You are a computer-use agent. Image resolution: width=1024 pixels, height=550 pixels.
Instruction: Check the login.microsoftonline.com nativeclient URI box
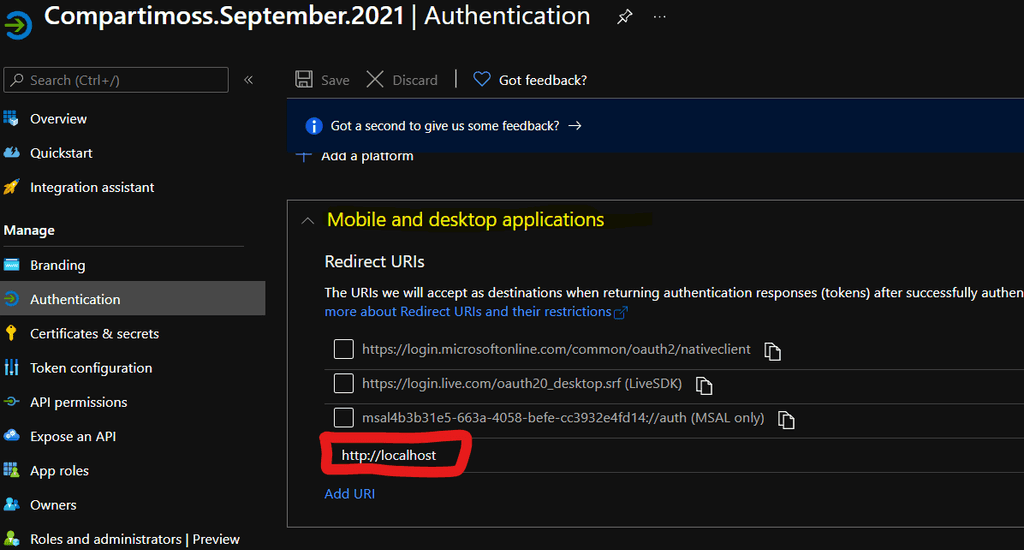pos(344,349)
